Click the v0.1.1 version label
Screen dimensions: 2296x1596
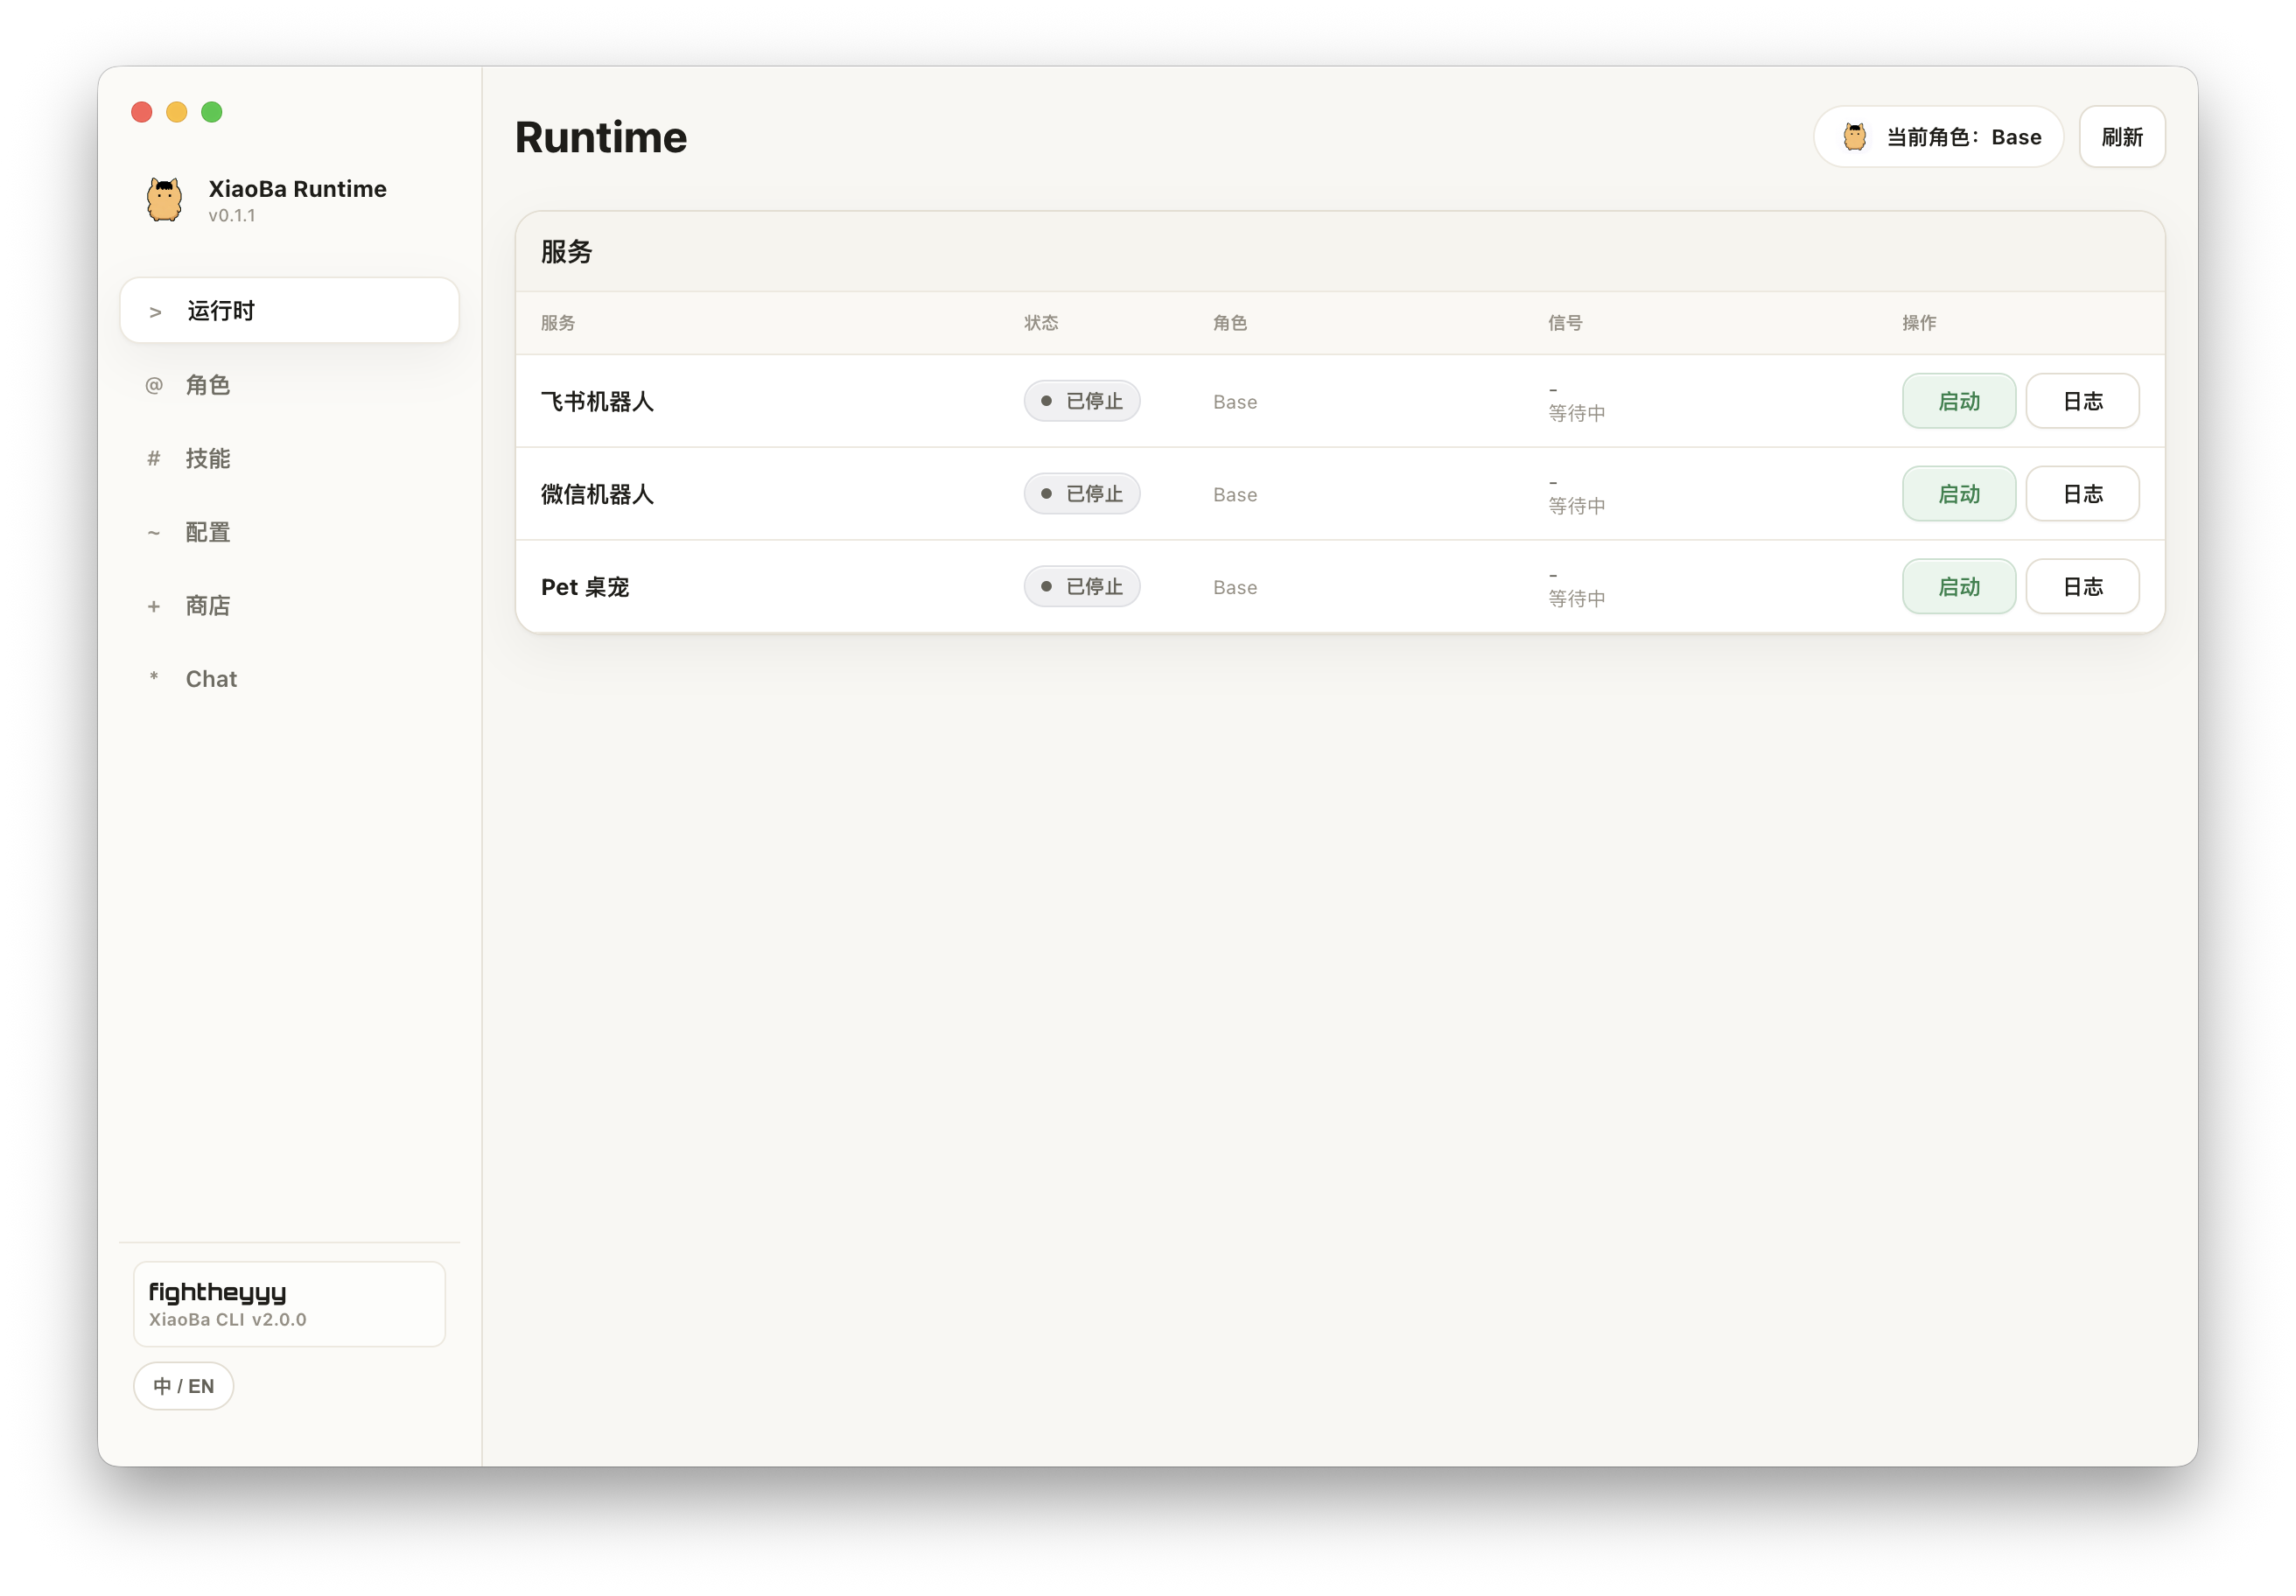click(232, 216)
